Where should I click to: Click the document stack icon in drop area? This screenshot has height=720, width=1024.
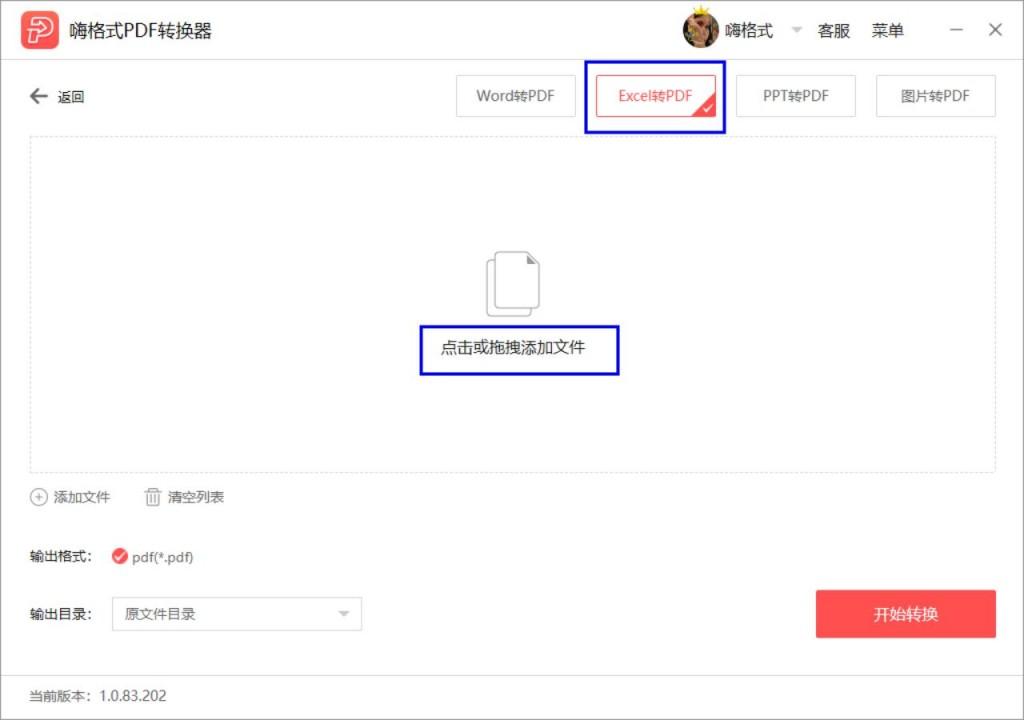tap(513, 283)
